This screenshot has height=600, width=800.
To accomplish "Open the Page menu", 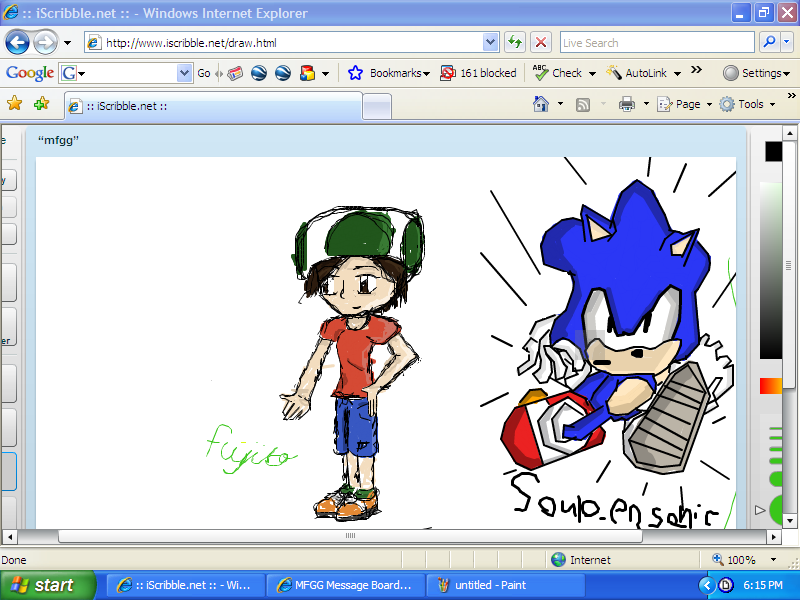I will pyautogui.click(x=684, y=104).
